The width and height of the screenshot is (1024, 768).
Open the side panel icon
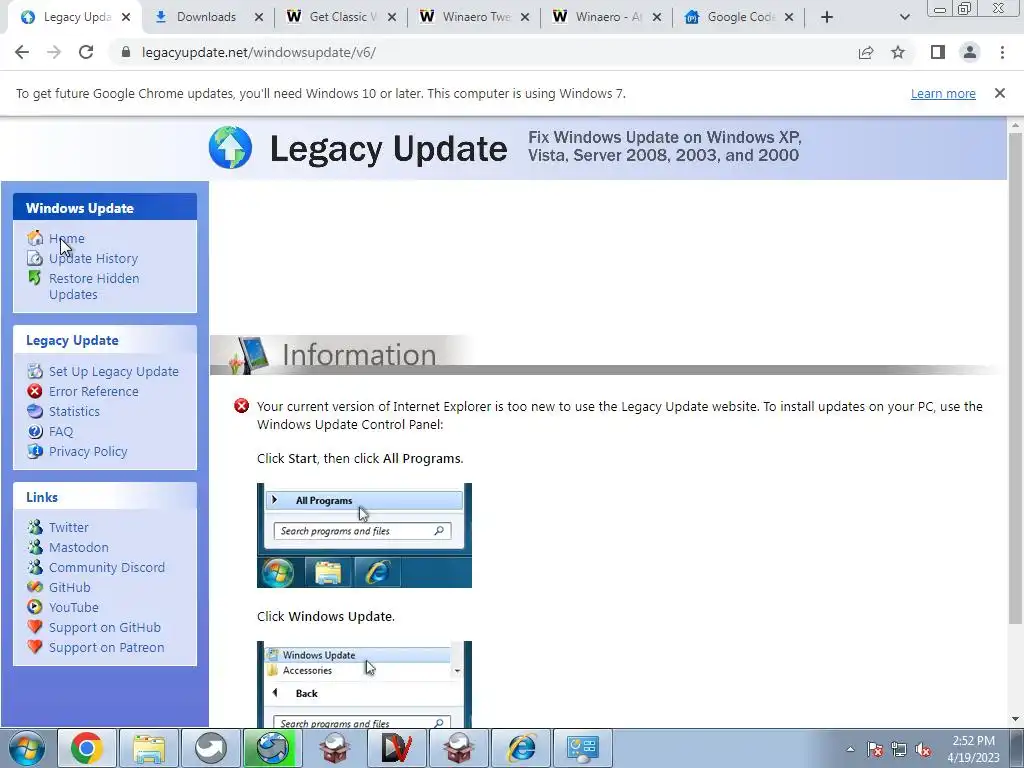click(x=938, y=52)
